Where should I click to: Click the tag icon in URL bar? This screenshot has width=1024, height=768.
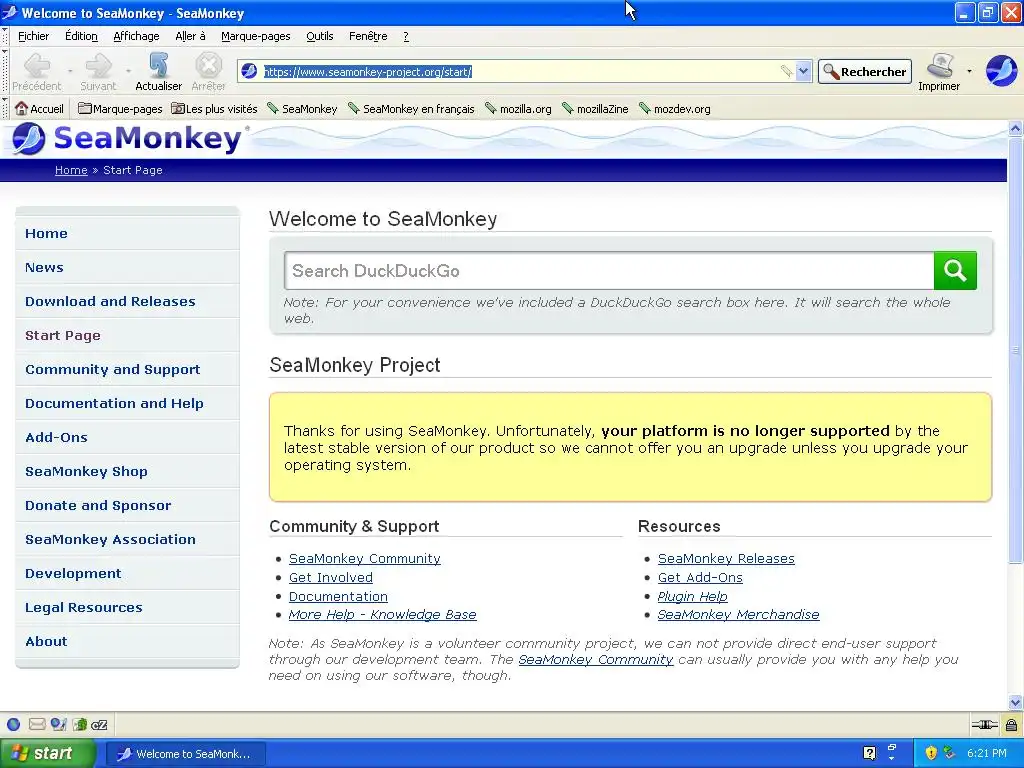point(786,71)
